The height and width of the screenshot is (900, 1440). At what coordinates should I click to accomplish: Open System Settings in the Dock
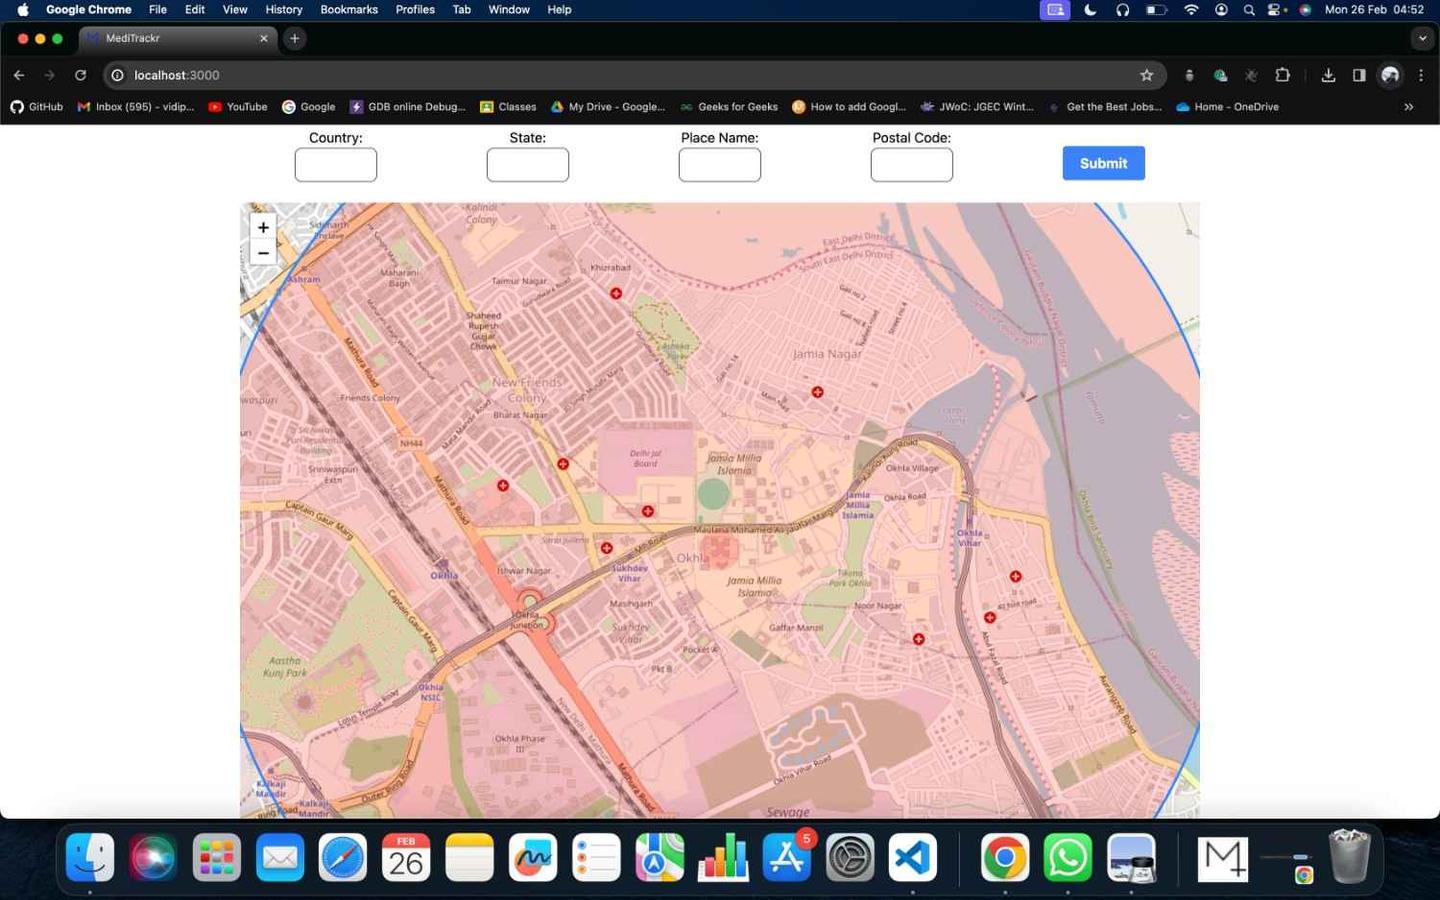coord(849,857)
